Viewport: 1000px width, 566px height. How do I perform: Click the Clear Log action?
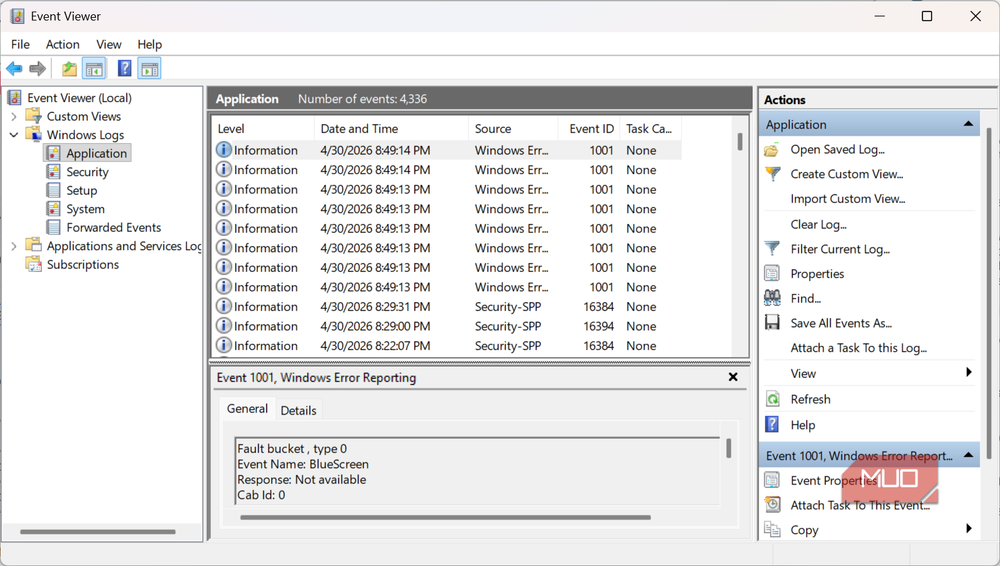(x=818, y=225)
